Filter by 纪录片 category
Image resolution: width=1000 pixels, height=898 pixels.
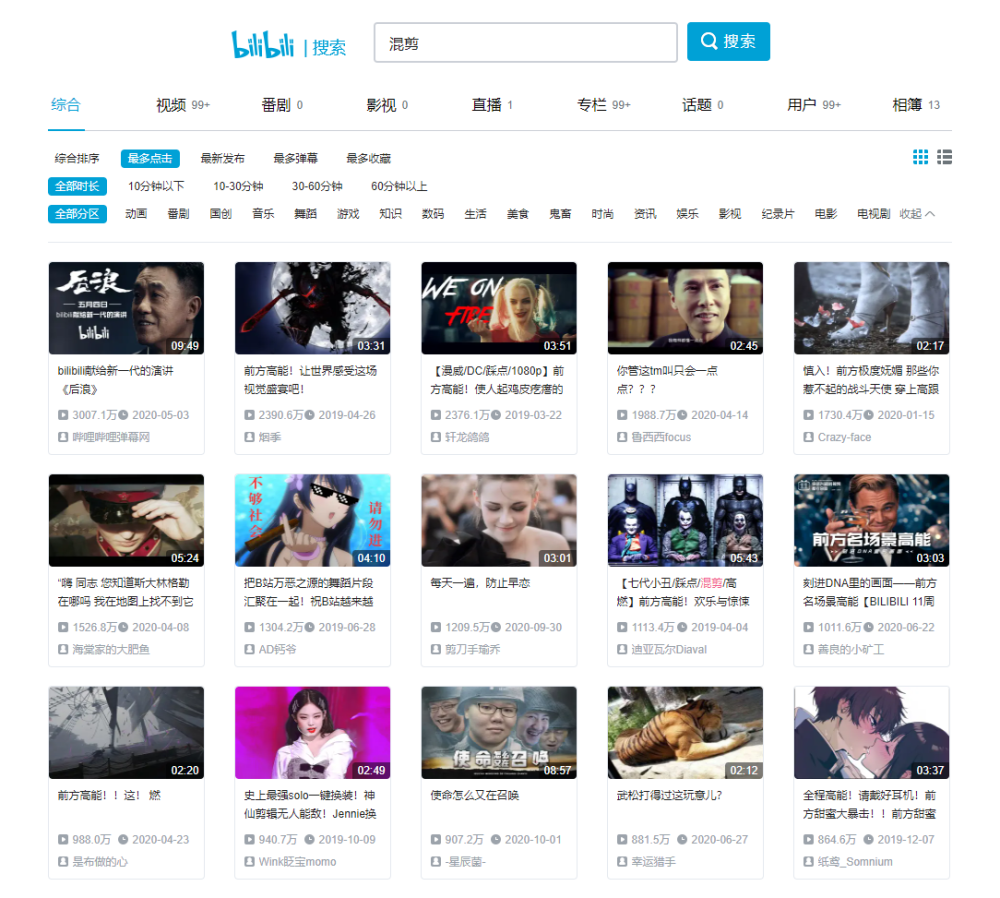[778, 214]
